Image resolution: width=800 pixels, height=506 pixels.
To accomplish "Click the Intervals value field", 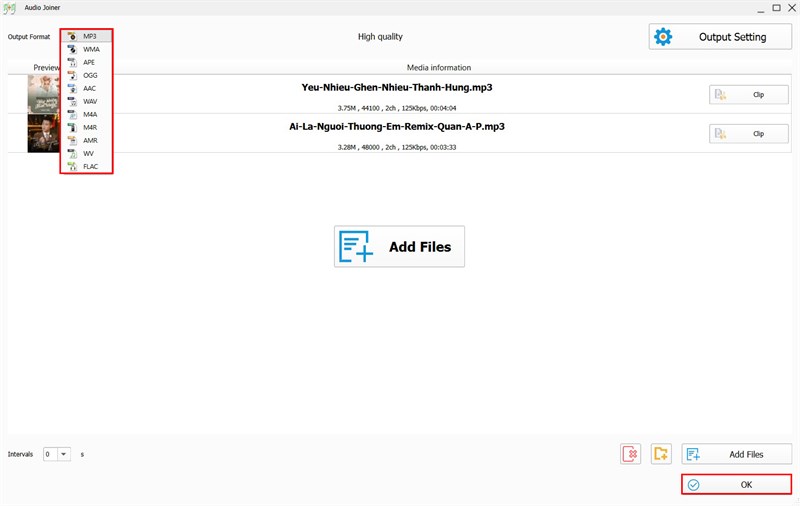I will pos(49,454).
